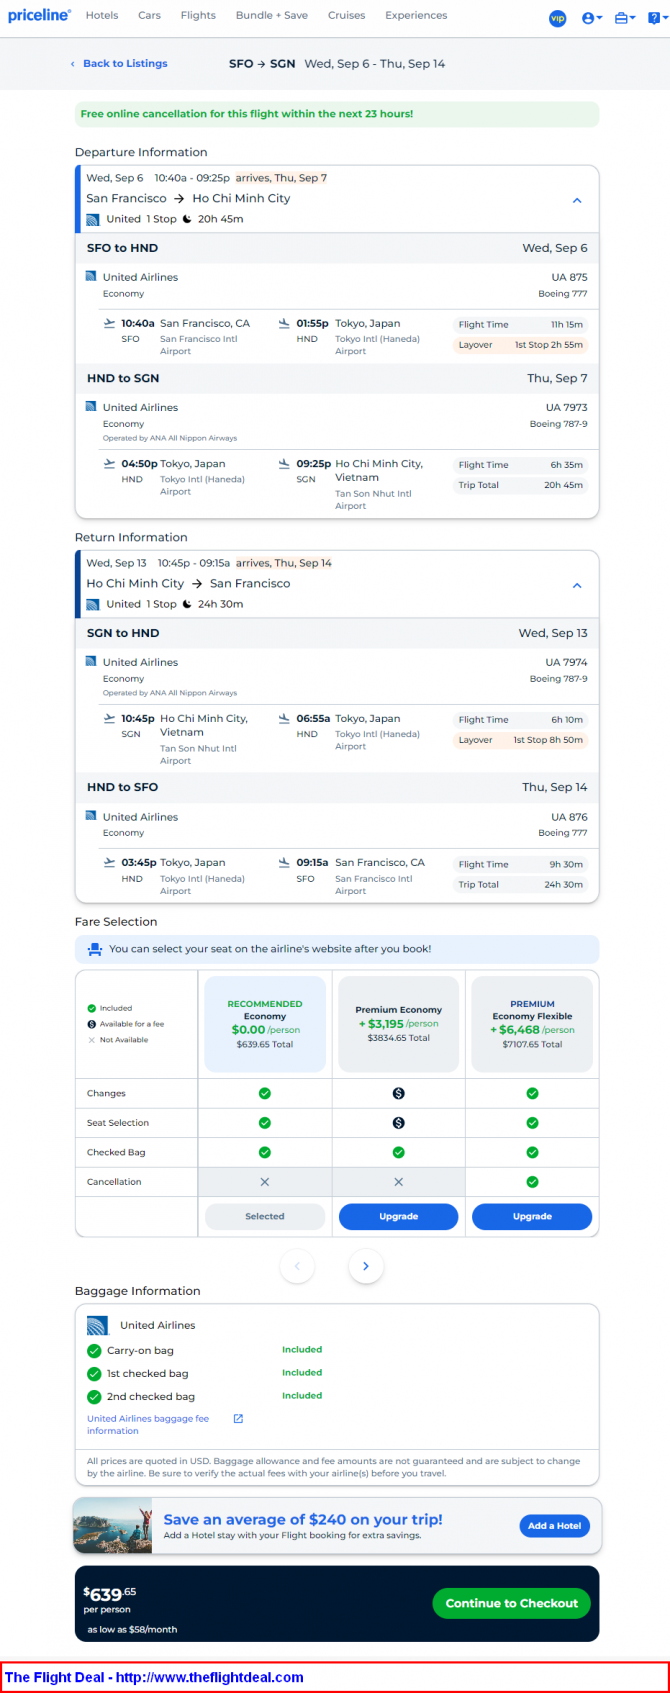Upgrade to the Premium Economy fare
This screenshot has width=670, height=1693.
[x=398, y=1216]
